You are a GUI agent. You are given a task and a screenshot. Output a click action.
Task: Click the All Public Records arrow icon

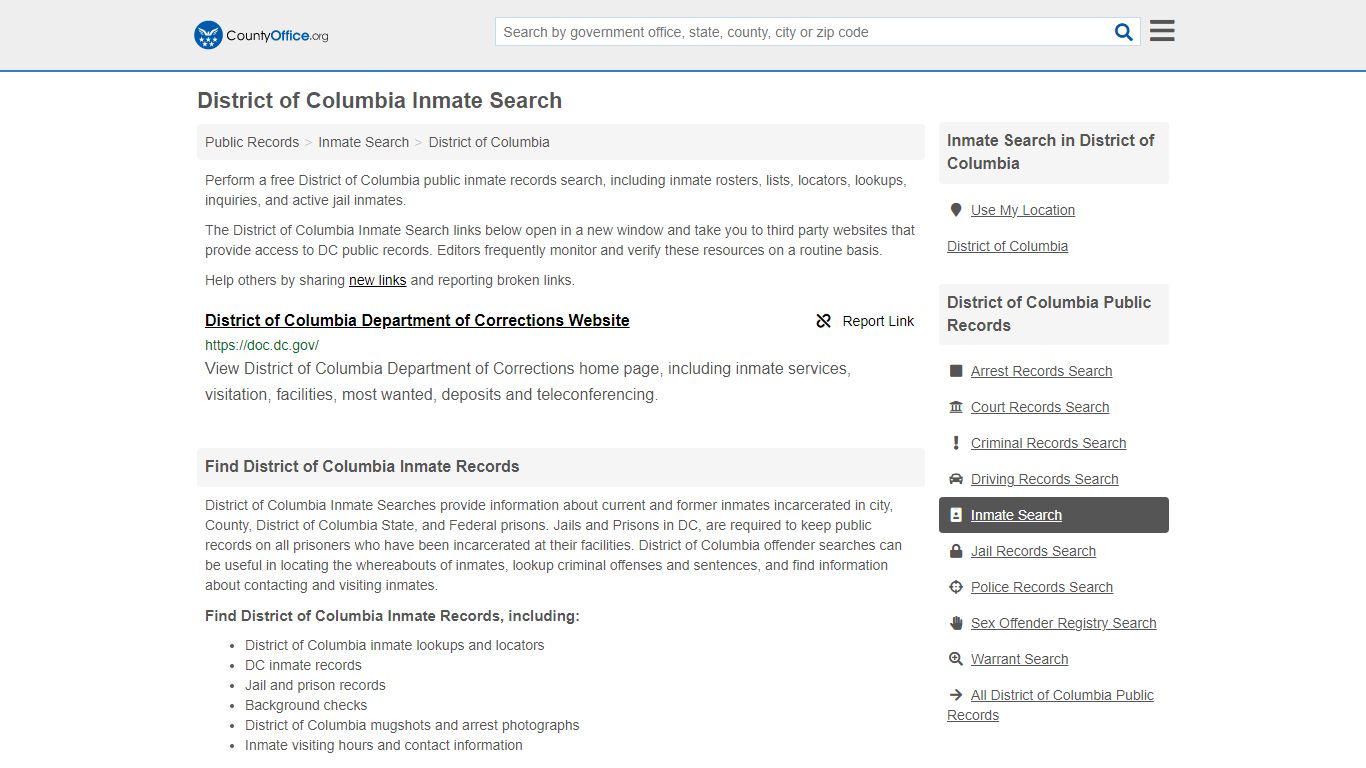tap(956, 695)
